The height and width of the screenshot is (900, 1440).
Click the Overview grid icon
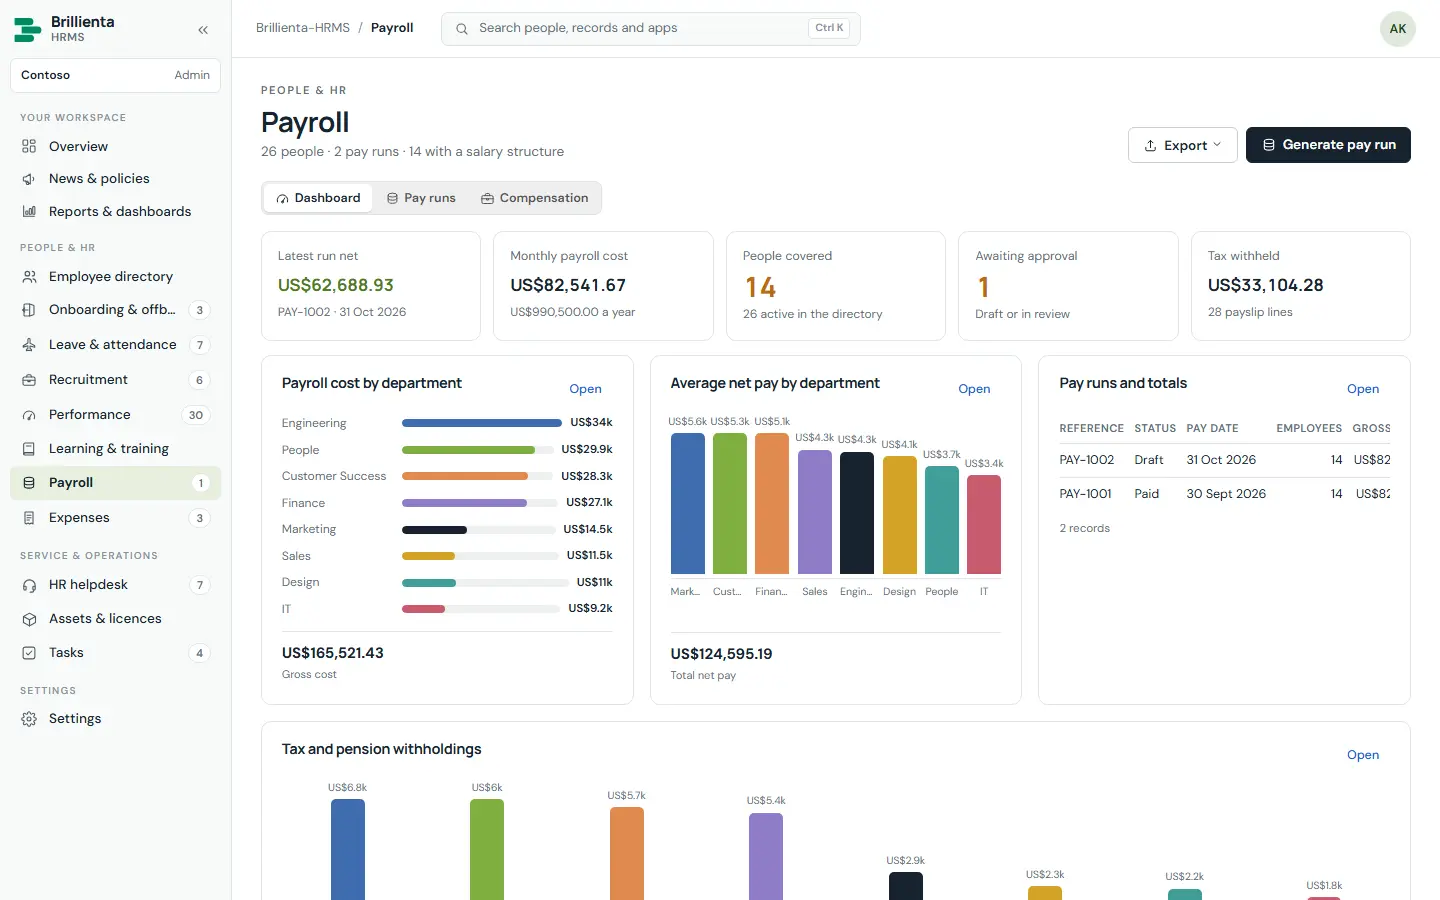click(29, 146)
